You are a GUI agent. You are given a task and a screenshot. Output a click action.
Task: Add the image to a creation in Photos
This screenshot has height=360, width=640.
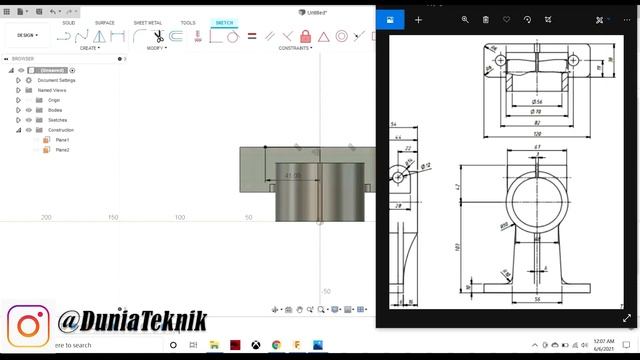coord(418,20)
